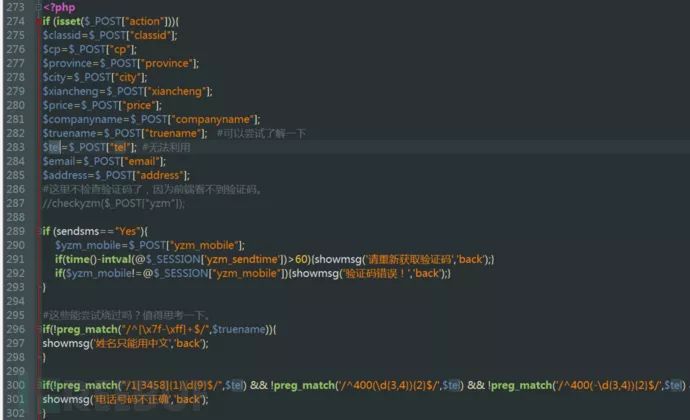Viewport: 690px width, 420px height.
Task: Click line number 283 in the gutter
Action: (16, 147)
